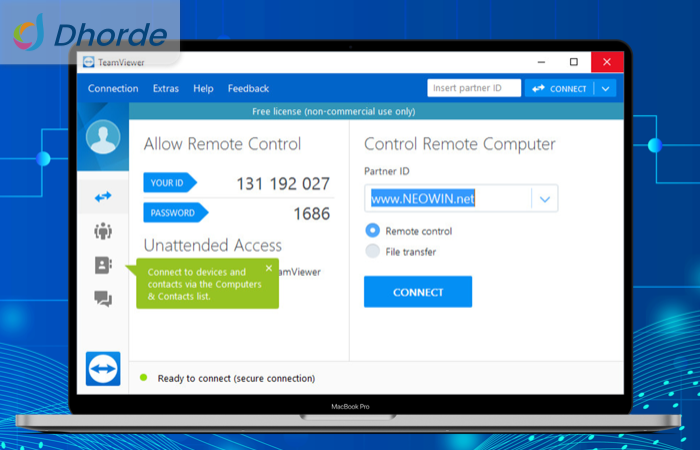Click the Insert partner ID field

tap(474, 88)
